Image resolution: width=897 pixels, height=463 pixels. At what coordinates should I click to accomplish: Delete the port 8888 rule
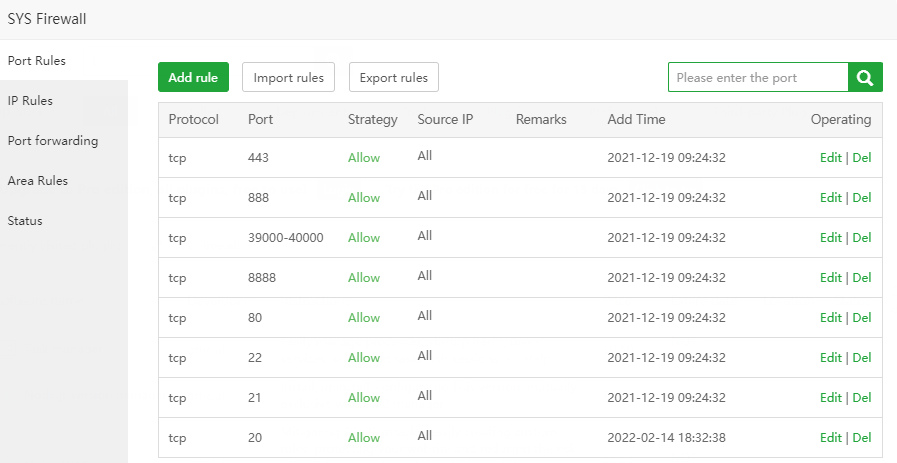tap(862, 278)
